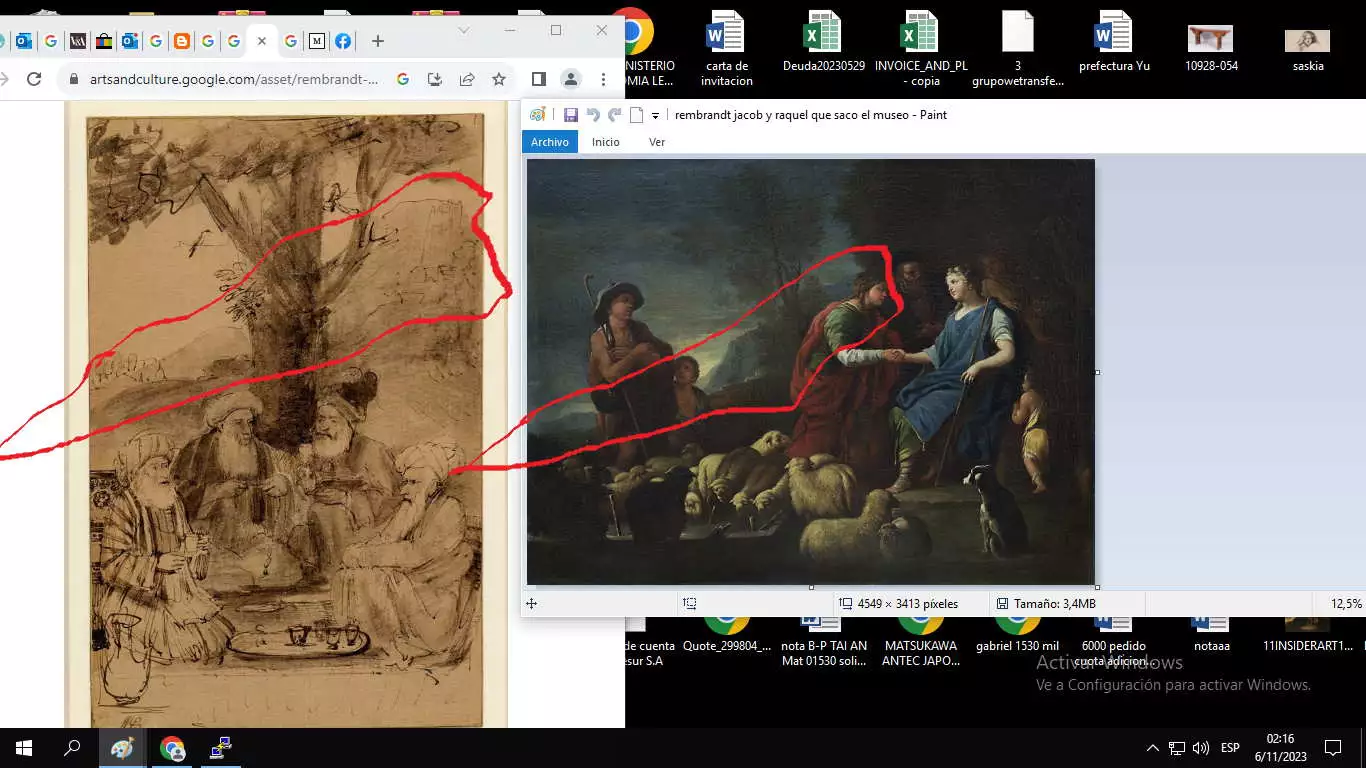Create new blank file in Paint
Viewport: 1366px width, 768px height.
636,115
